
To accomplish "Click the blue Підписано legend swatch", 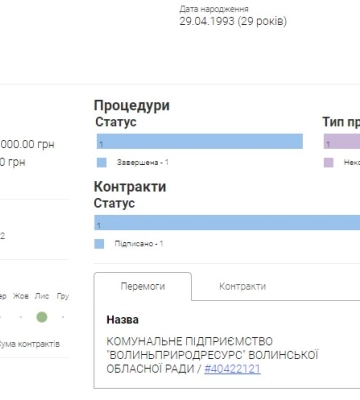I will tap(99, 244).
